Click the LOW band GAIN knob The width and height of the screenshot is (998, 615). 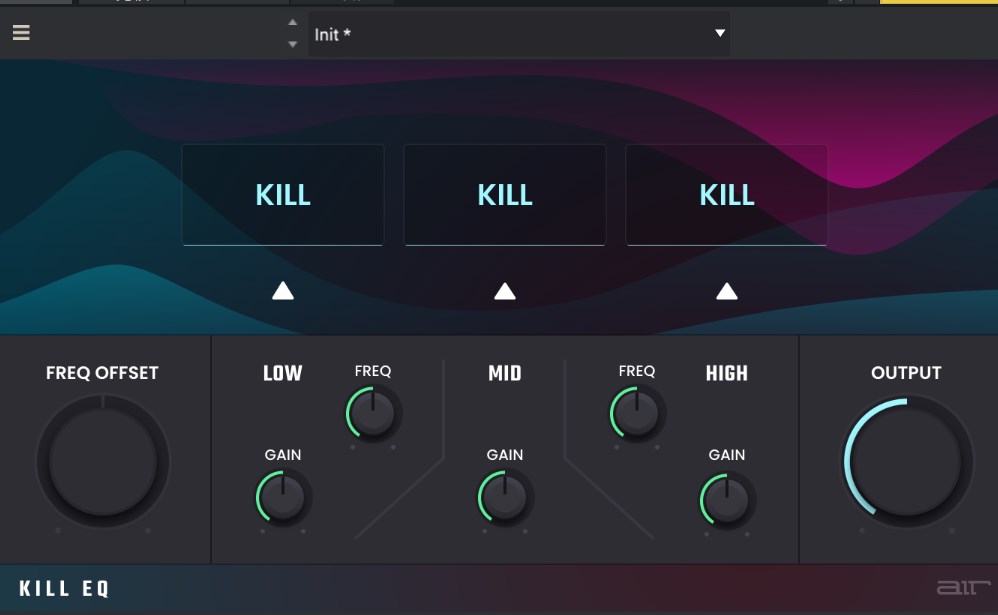point(284,497)
